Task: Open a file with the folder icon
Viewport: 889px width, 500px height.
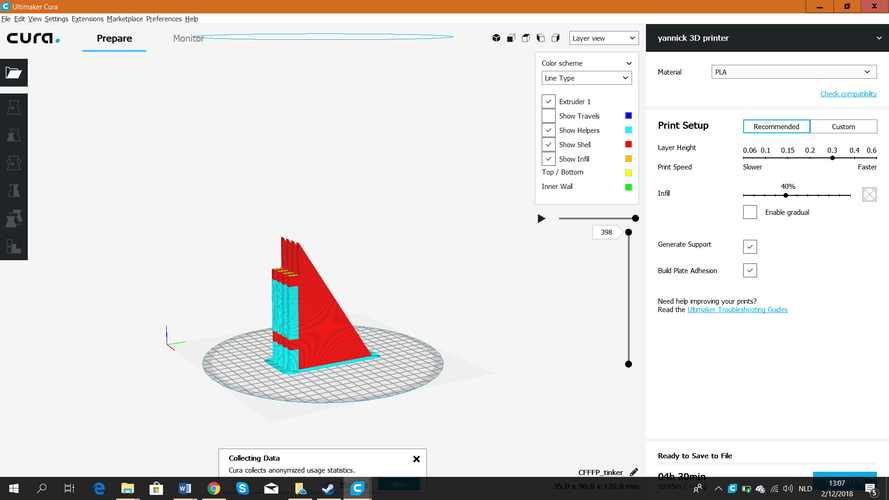Action: 14,73
